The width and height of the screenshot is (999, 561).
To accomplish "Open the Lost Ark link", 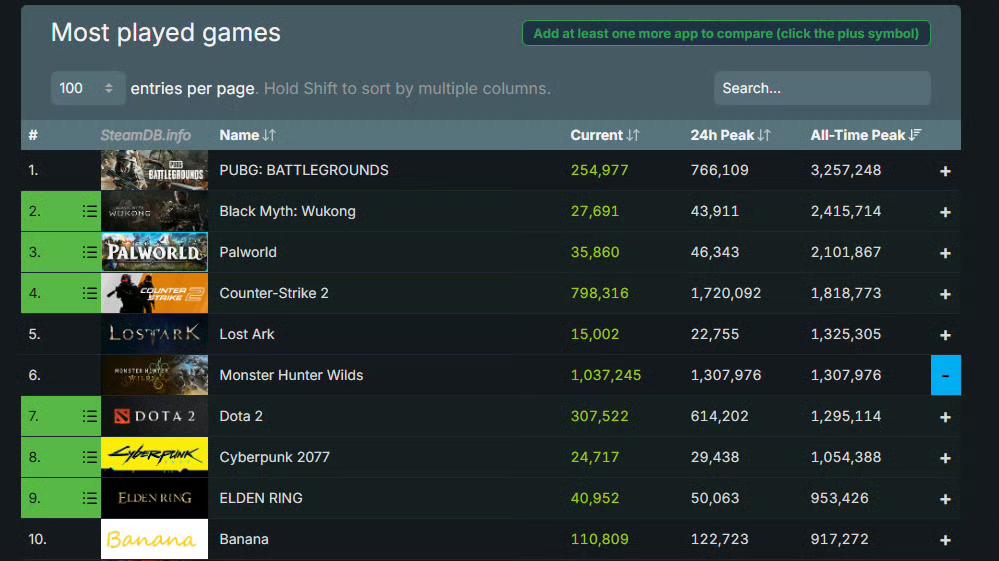I will tap(247, 334).
